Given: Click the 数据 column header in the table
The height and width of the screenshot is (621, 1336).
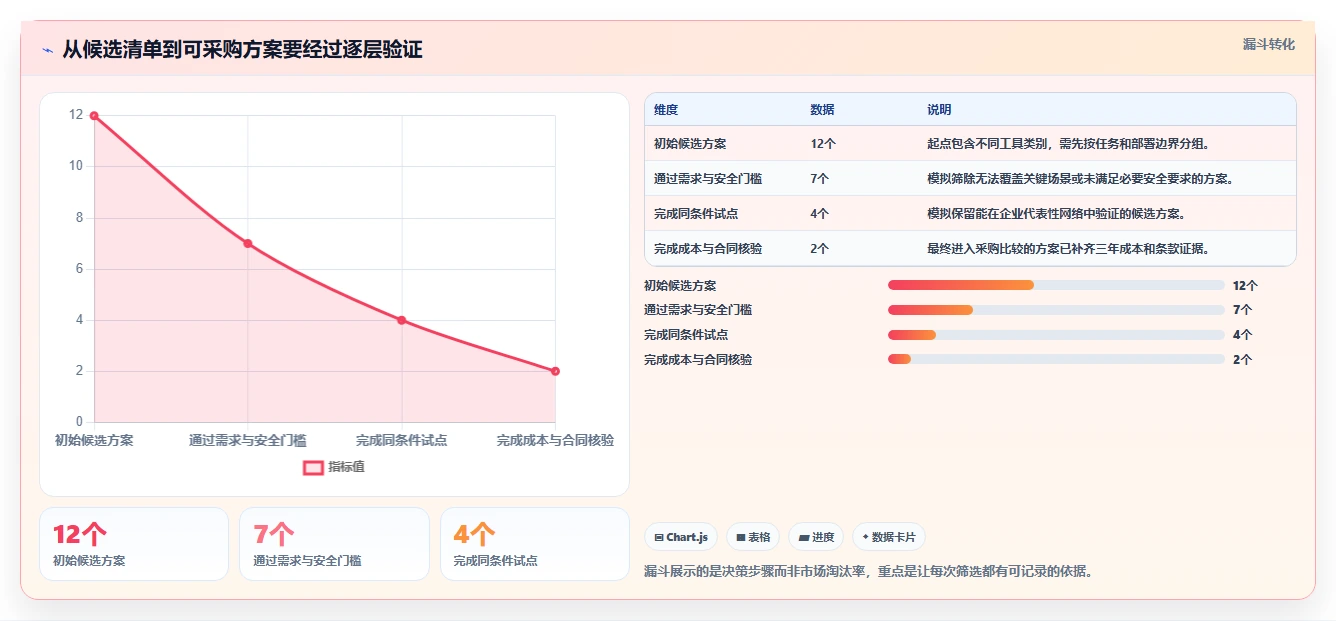Looking at the screenshot, I should [822, 109].
